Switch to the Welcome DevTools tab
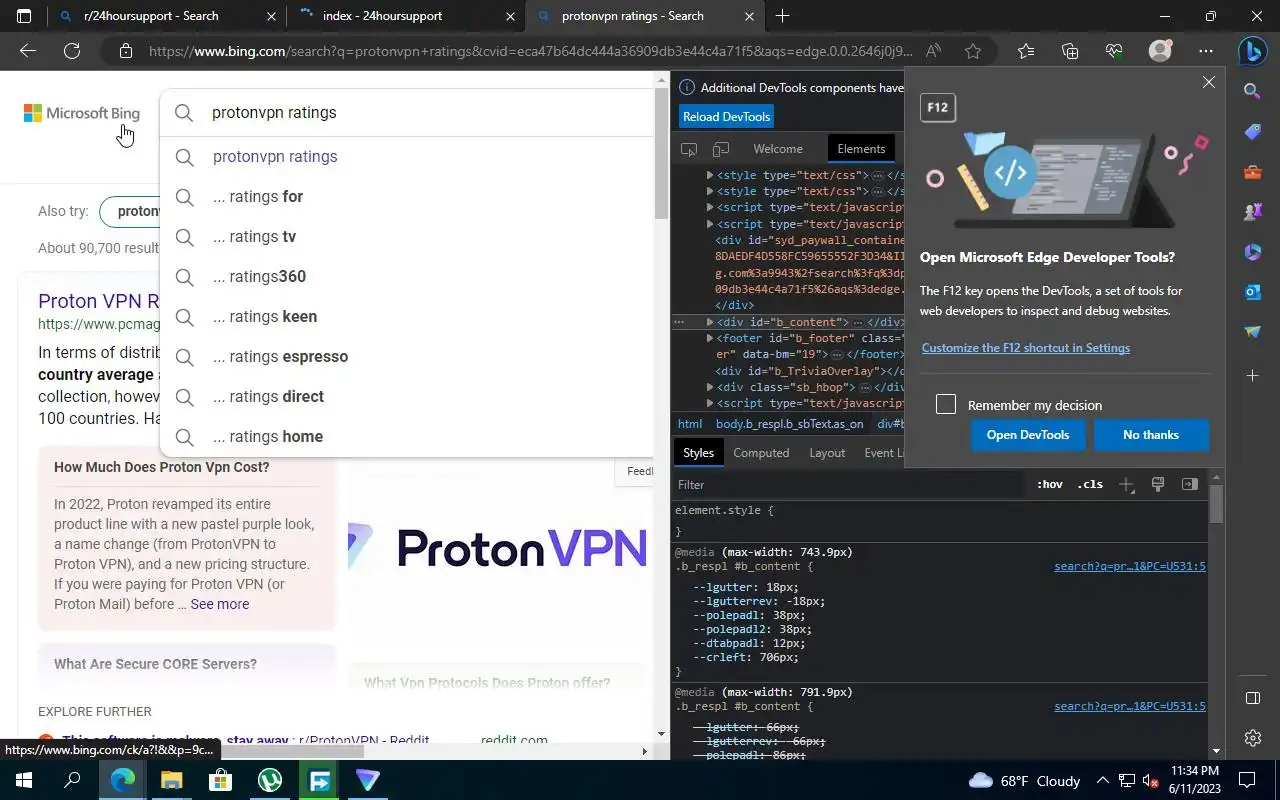1280x800 pixels. coord(778,149)
